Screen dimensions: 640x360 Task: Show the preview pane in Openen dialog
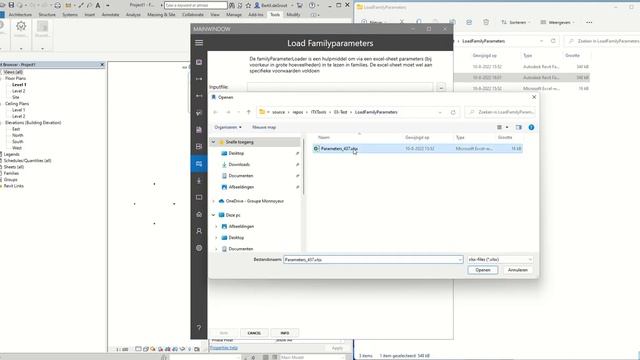[518, 127]
